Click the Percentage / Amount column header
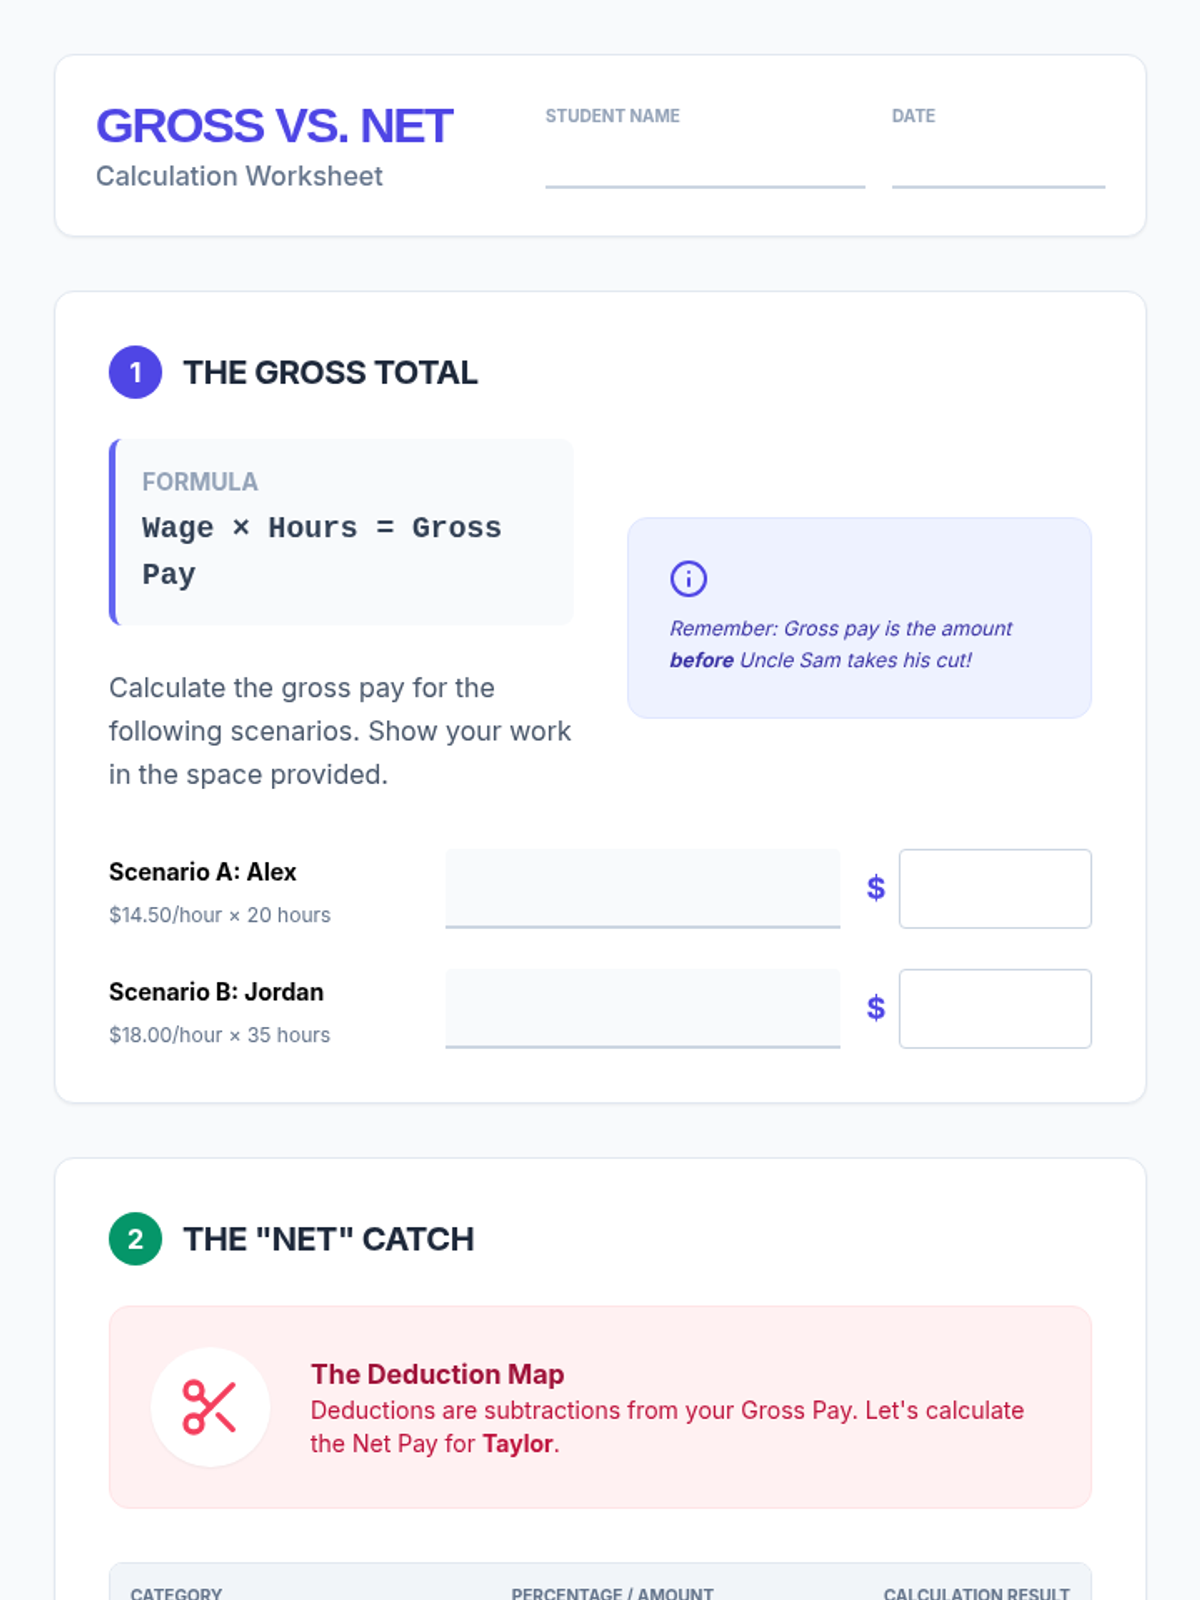Screen dimensions: 1200x1600 [612, 1592]
